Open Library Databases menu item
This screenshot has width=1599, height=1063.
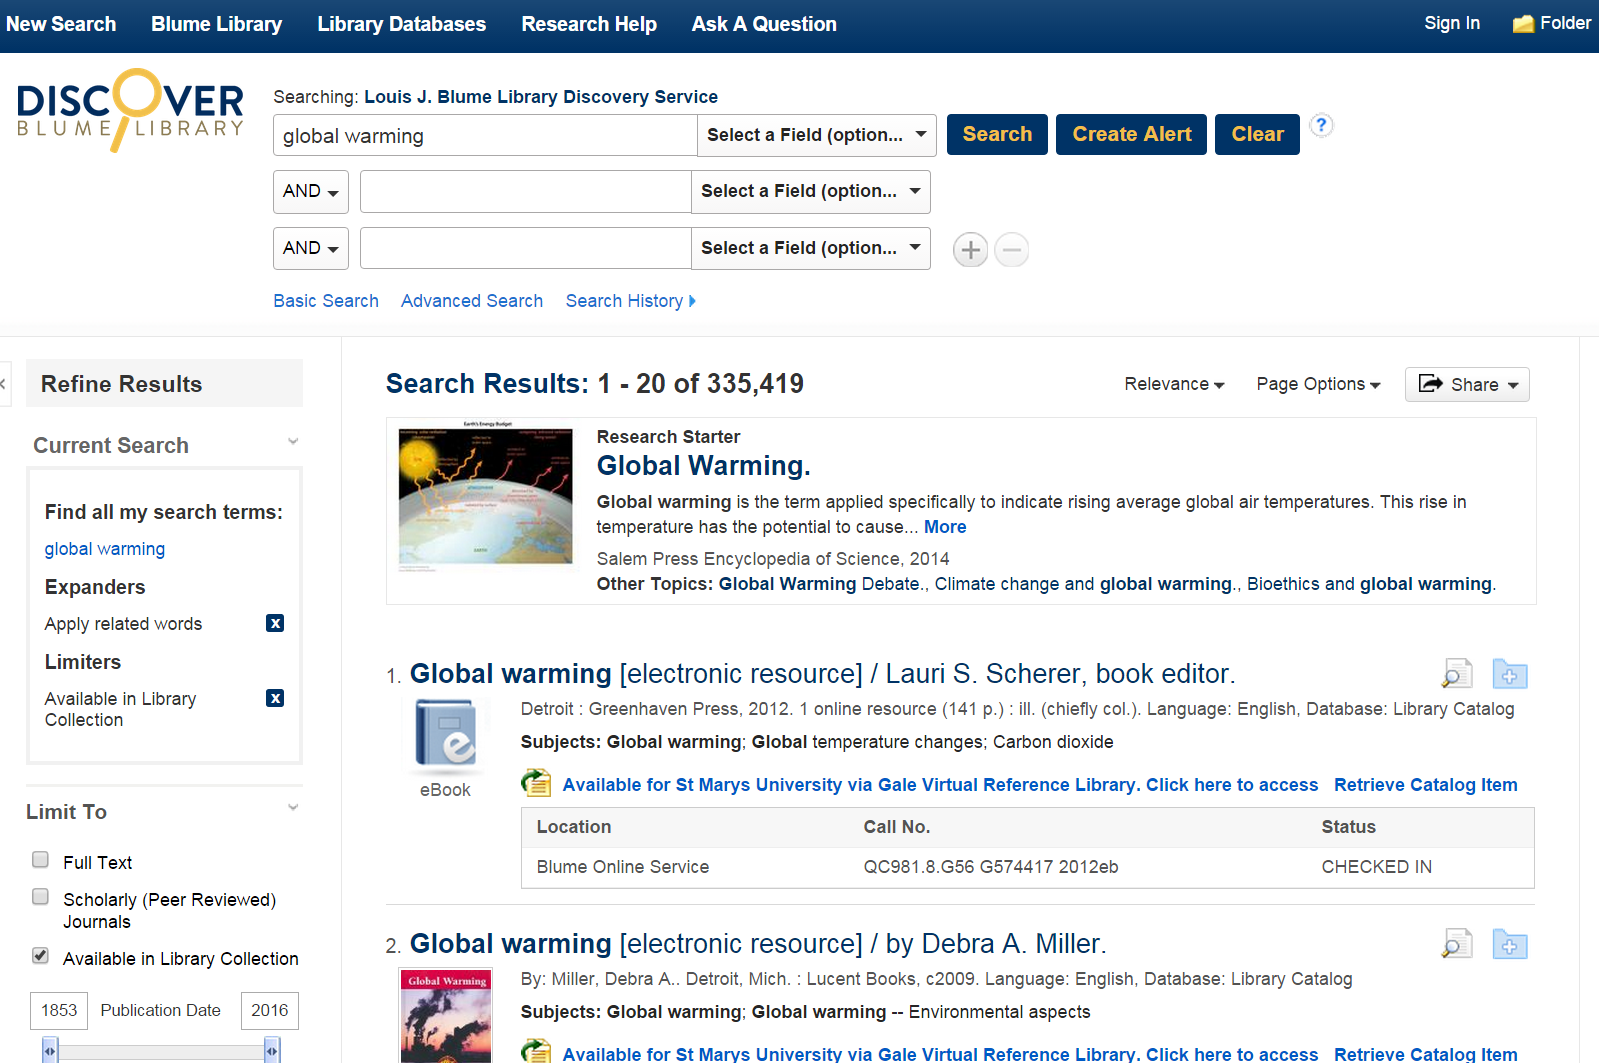(x=402, y=24)
